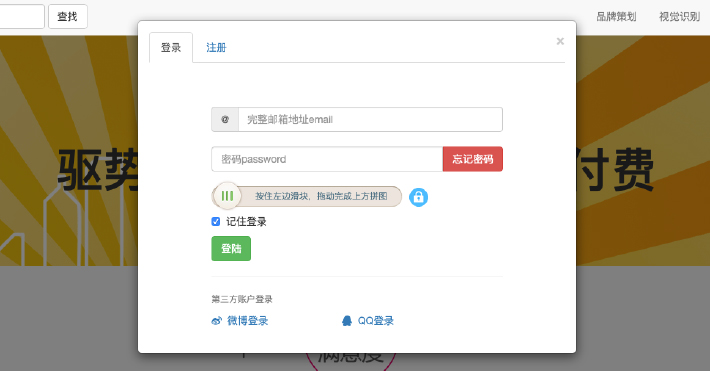
Task: Click the 第三方账户登录 label text
Action: [242, 299]
